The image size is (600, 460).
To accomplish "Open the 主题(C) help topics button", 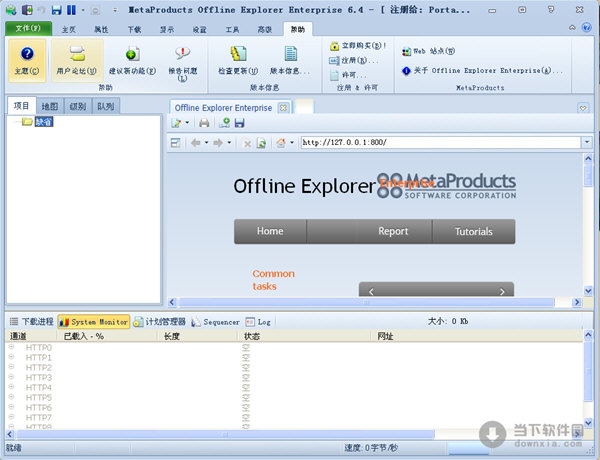I will pos(27,60).
